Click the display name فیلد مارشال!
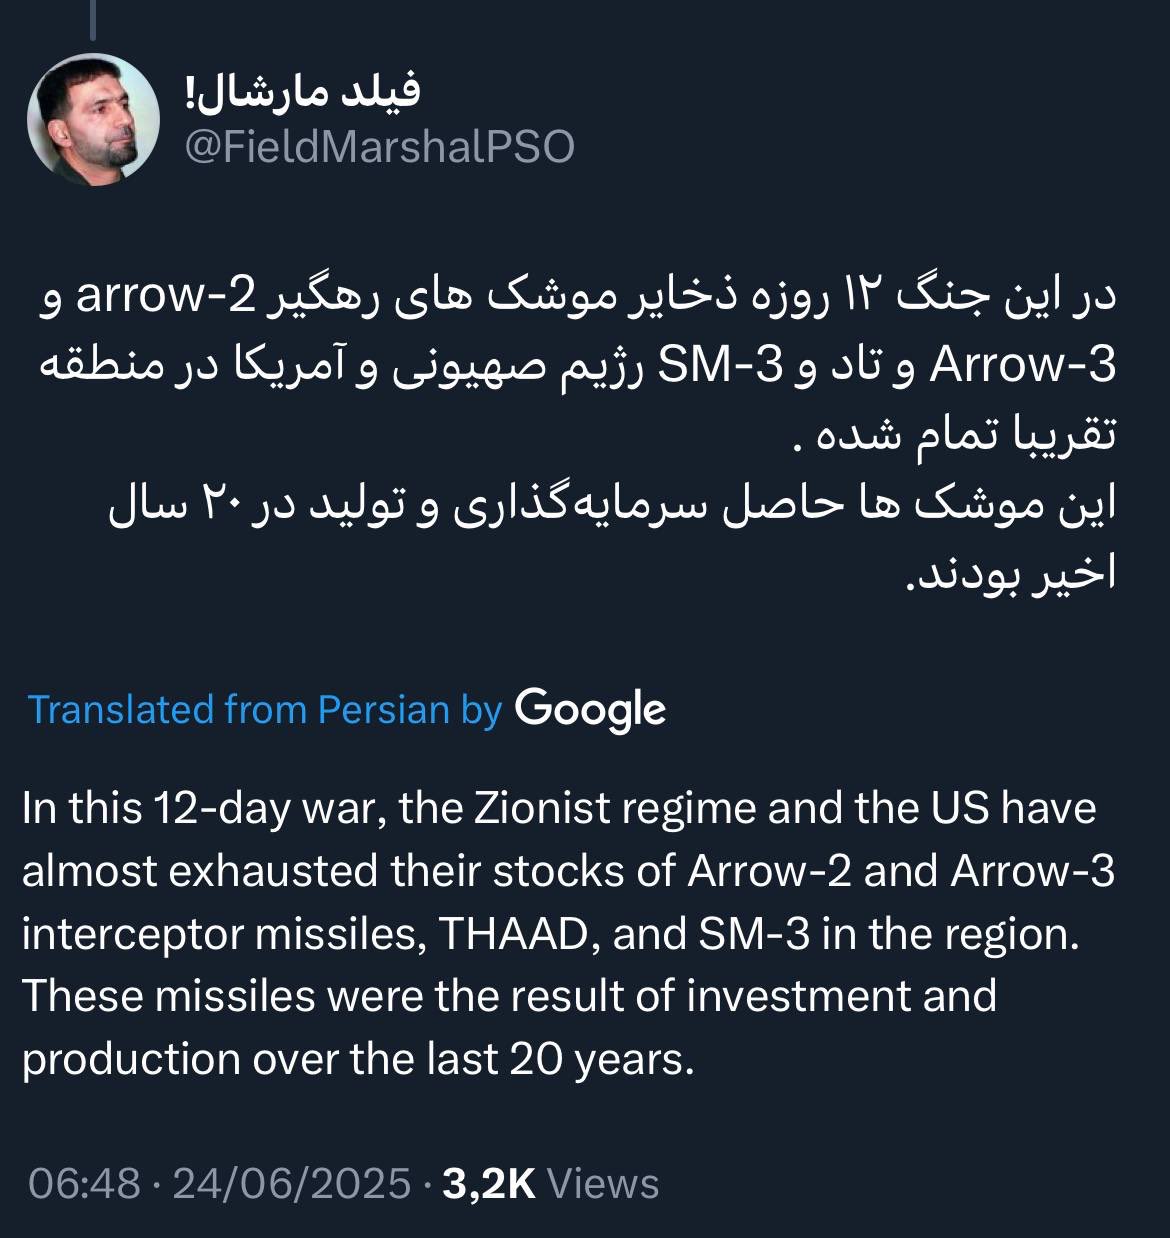Viewport: 1170px width, 1238px height. coord(303,91)
